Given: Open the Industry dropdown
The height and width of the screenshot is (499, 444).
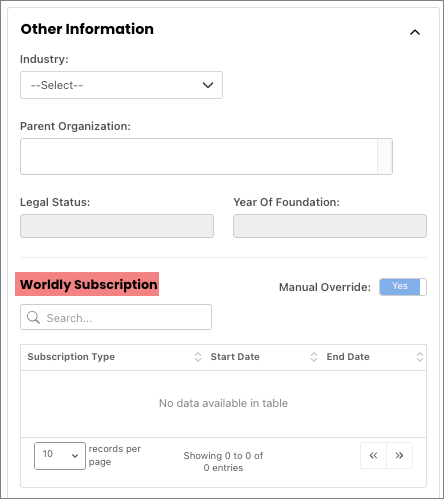Looking at the screenshot, I should (x=121, y=85).
